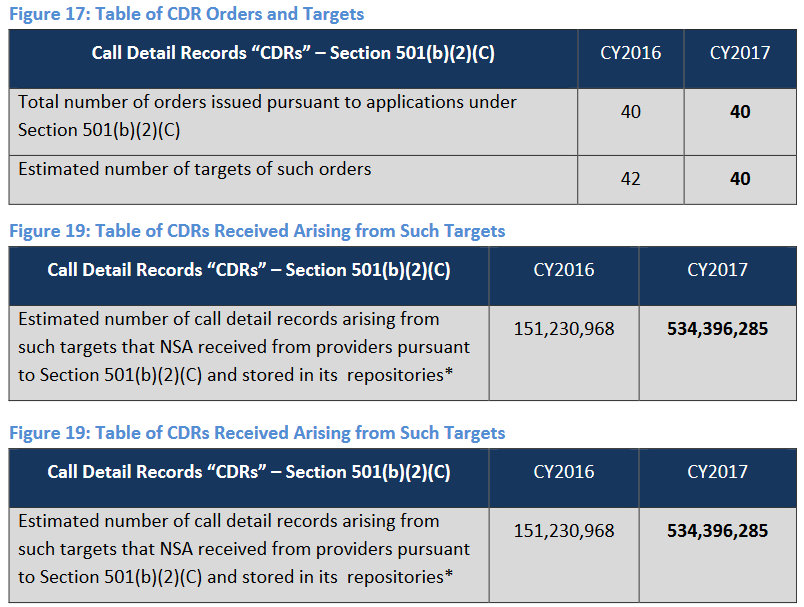
Task: Click the second Figure 19 caption
Action: pyautogui.click(x=257, y=433)
